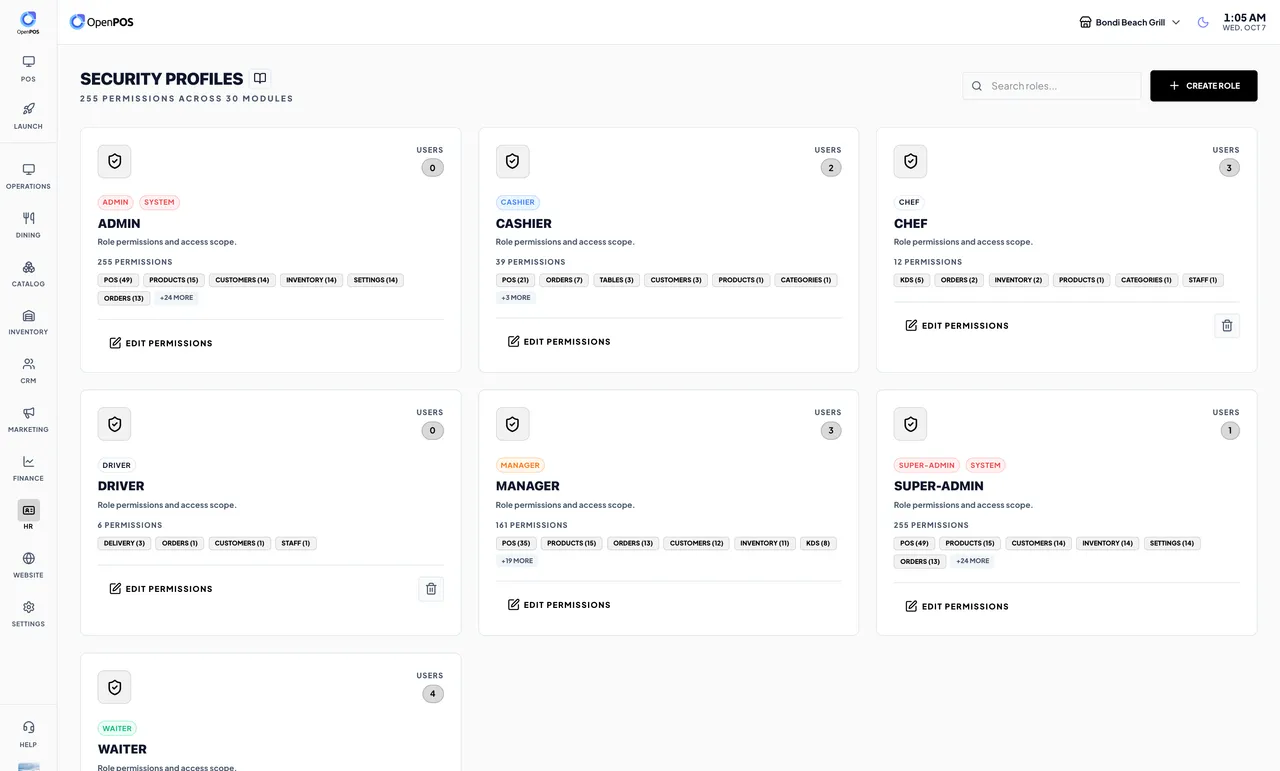Click the Create Role button

tap(1203, 86)
